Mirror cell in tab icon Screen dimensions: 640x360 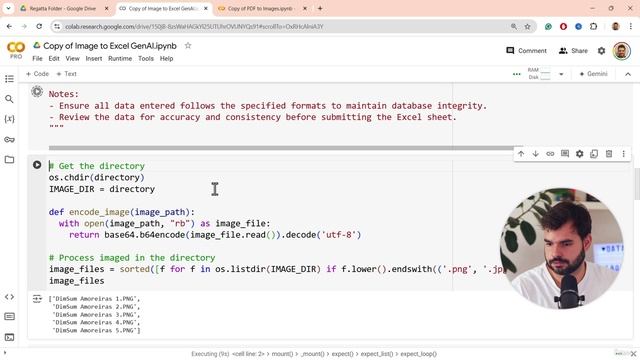point(594,154)
